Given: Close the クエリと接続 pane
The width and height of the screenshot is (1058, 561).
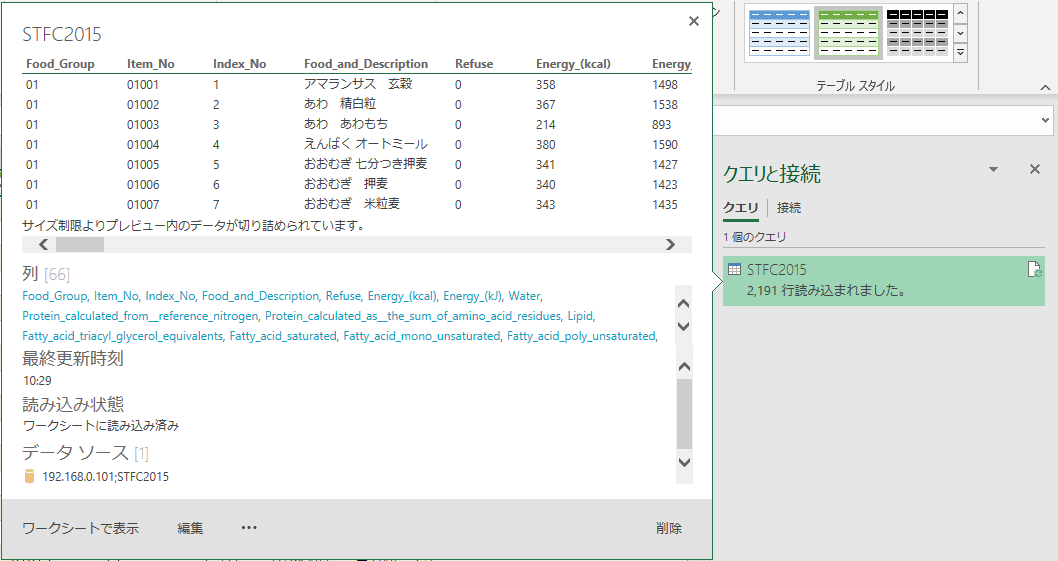Looking at the screenshot, I should 1035,170.
